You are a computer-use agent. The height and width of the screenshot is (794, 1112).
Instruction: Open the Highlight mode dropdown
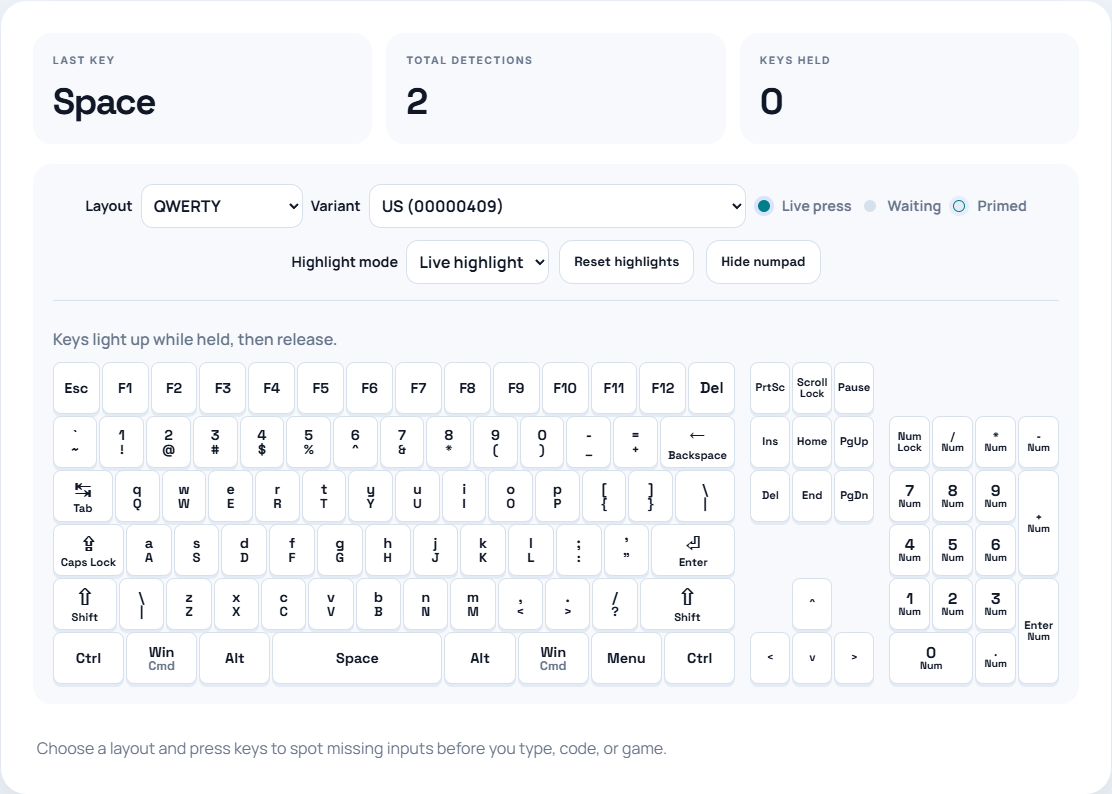[x=477, y=262]
